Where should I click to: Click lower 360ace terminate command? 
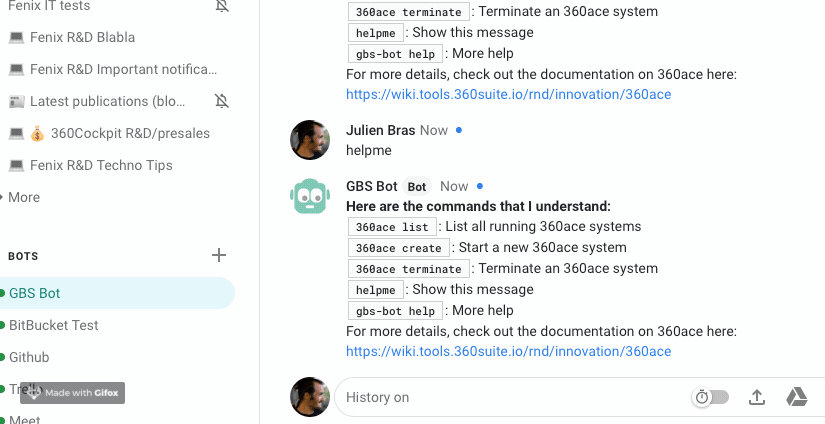click(408, 269)
